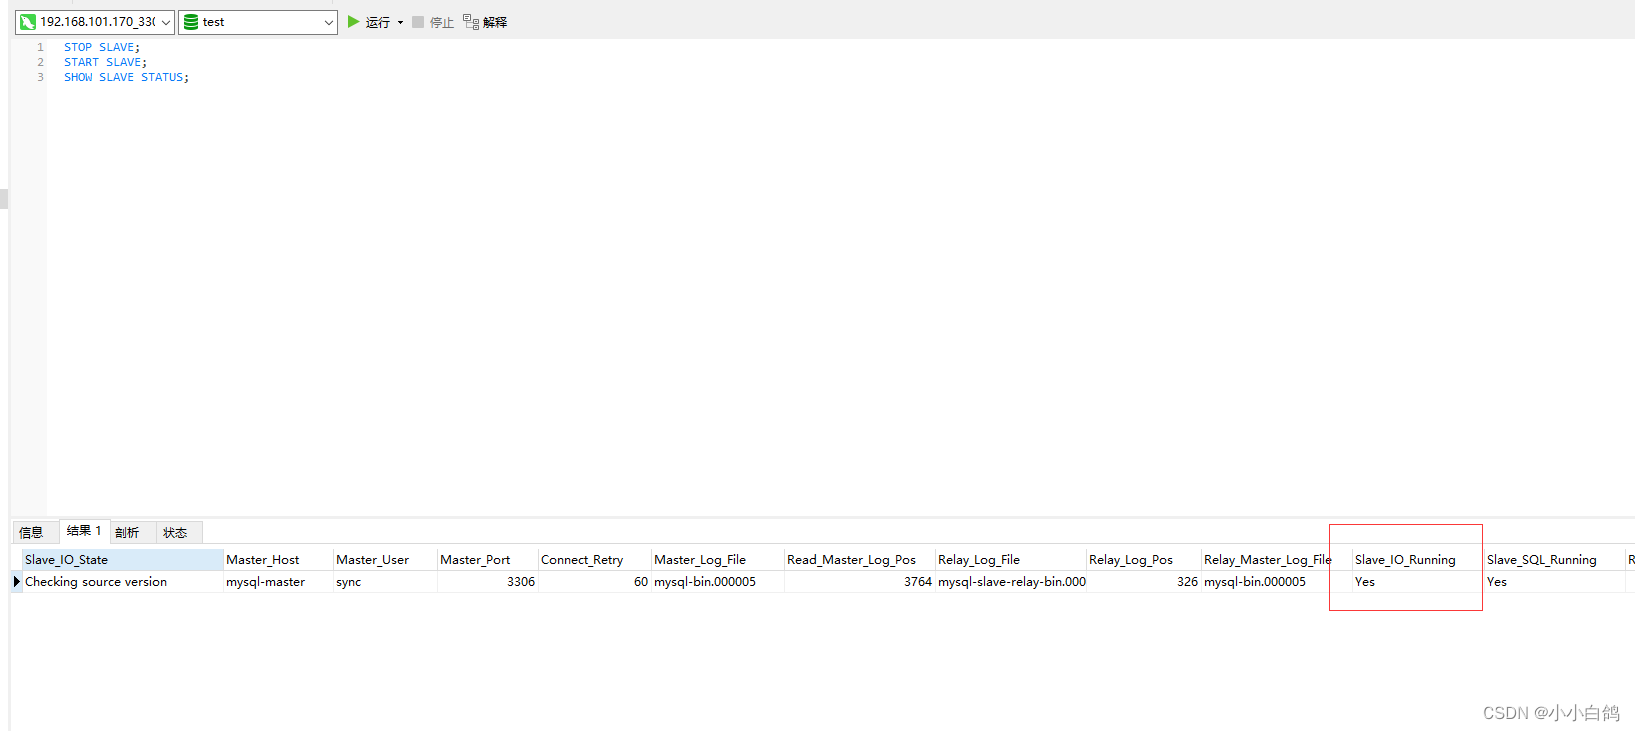Click the Slave_IO_State column header
Image resolution: width=1635 pixels, height=731 pixels.
(x=122, y=560)
